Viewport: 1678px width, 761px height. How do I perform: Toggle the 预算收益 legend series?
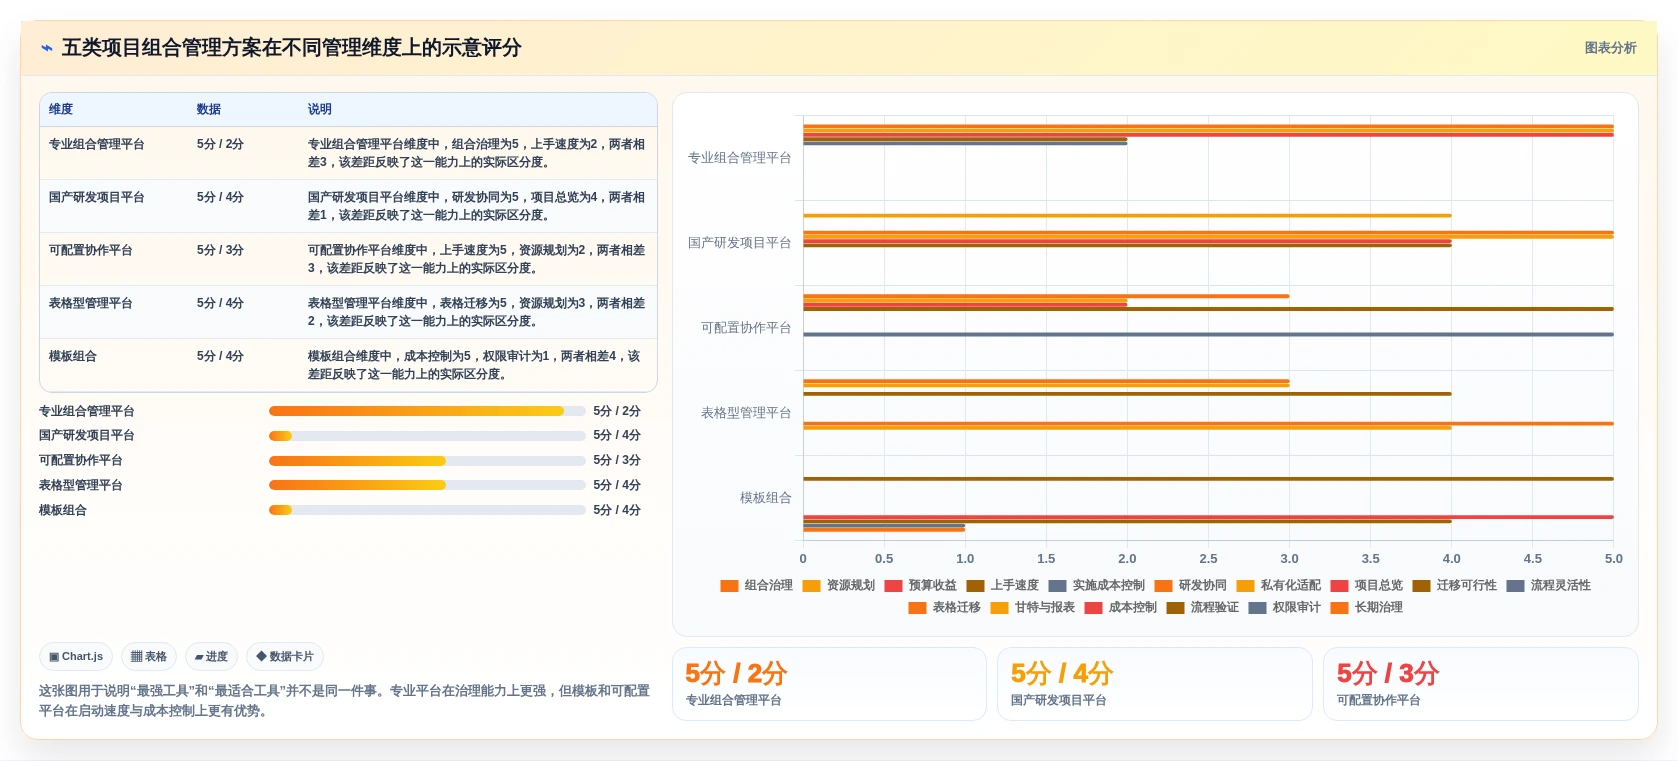tap(920, 585)
